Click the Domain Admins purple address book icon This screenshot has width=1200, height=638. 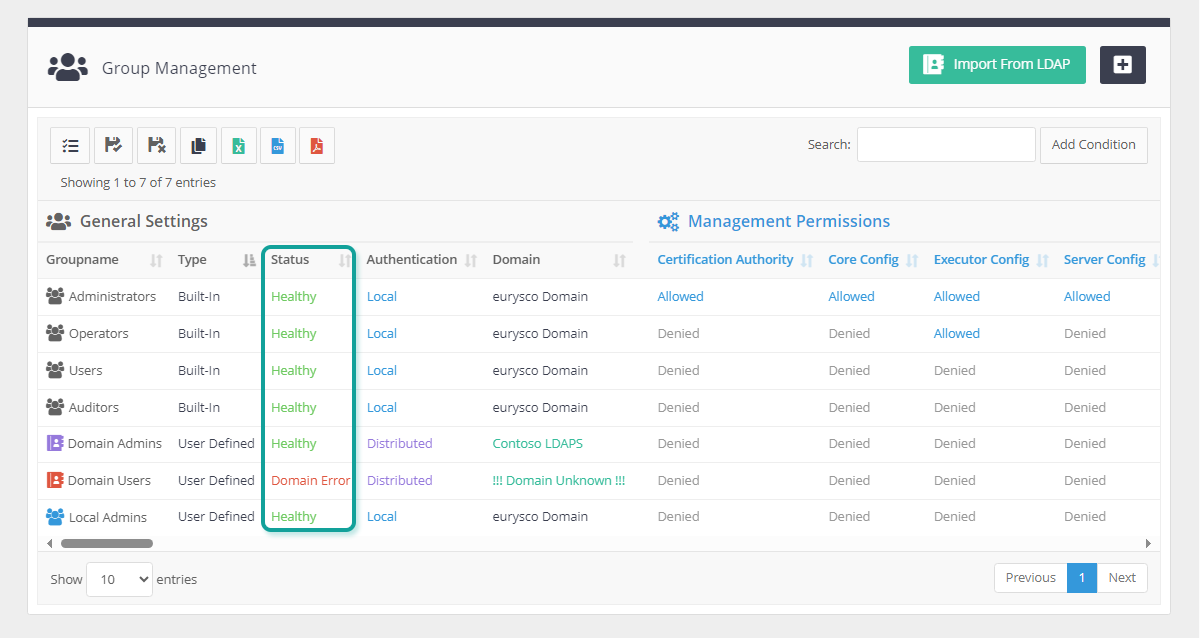click(x=55, y=443)
